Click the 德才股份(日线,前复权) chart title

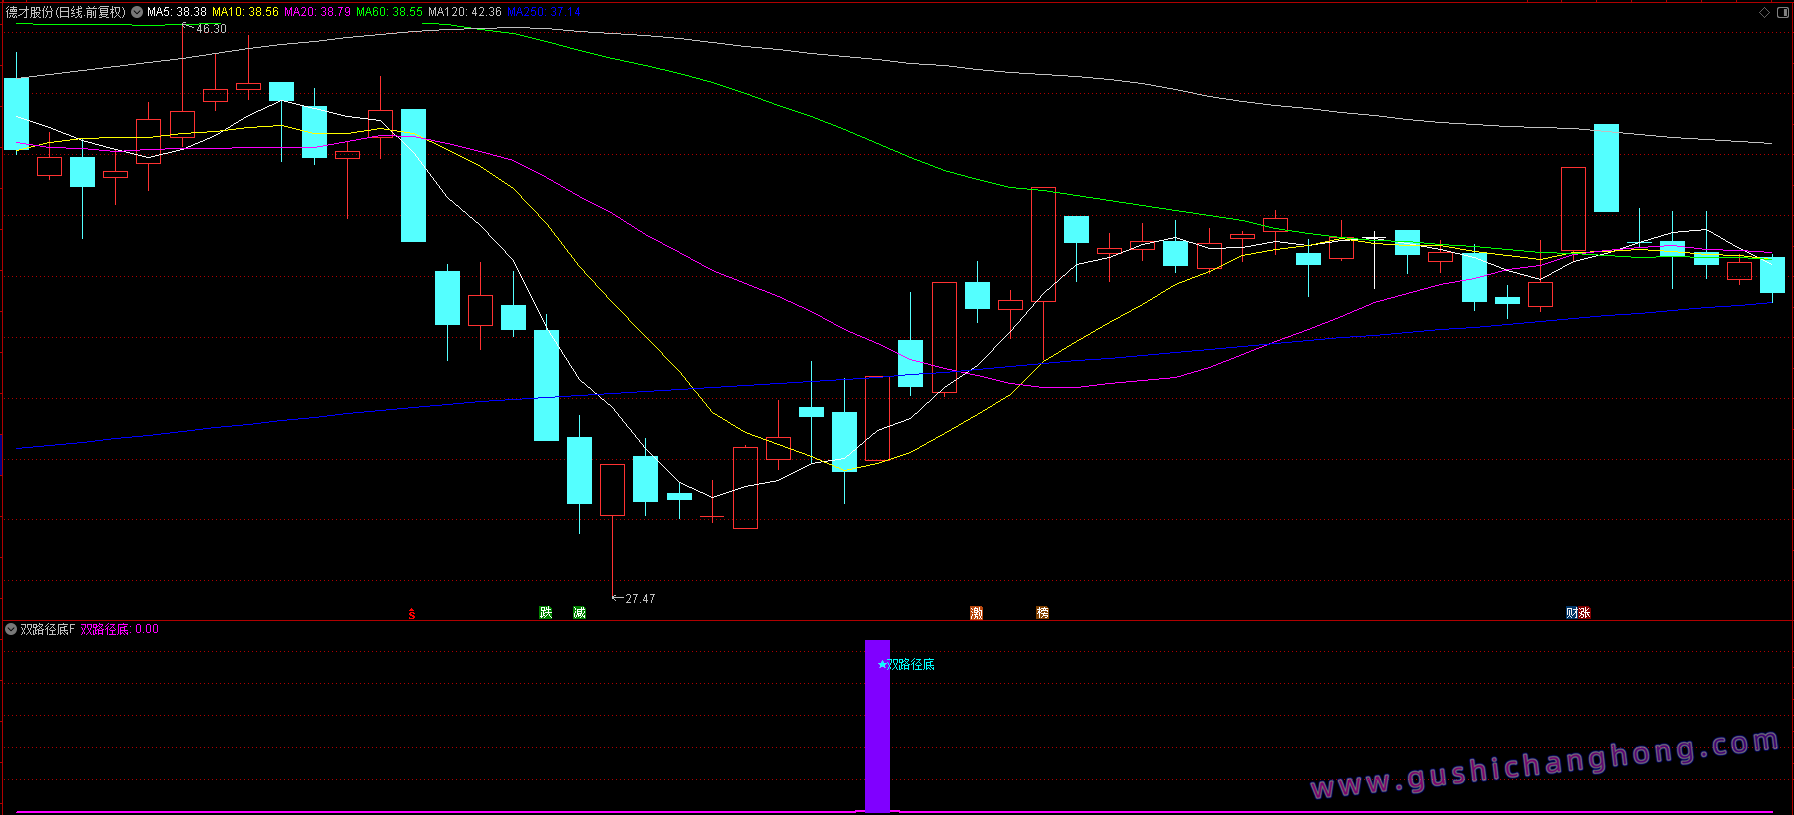[x=66, y=12]
